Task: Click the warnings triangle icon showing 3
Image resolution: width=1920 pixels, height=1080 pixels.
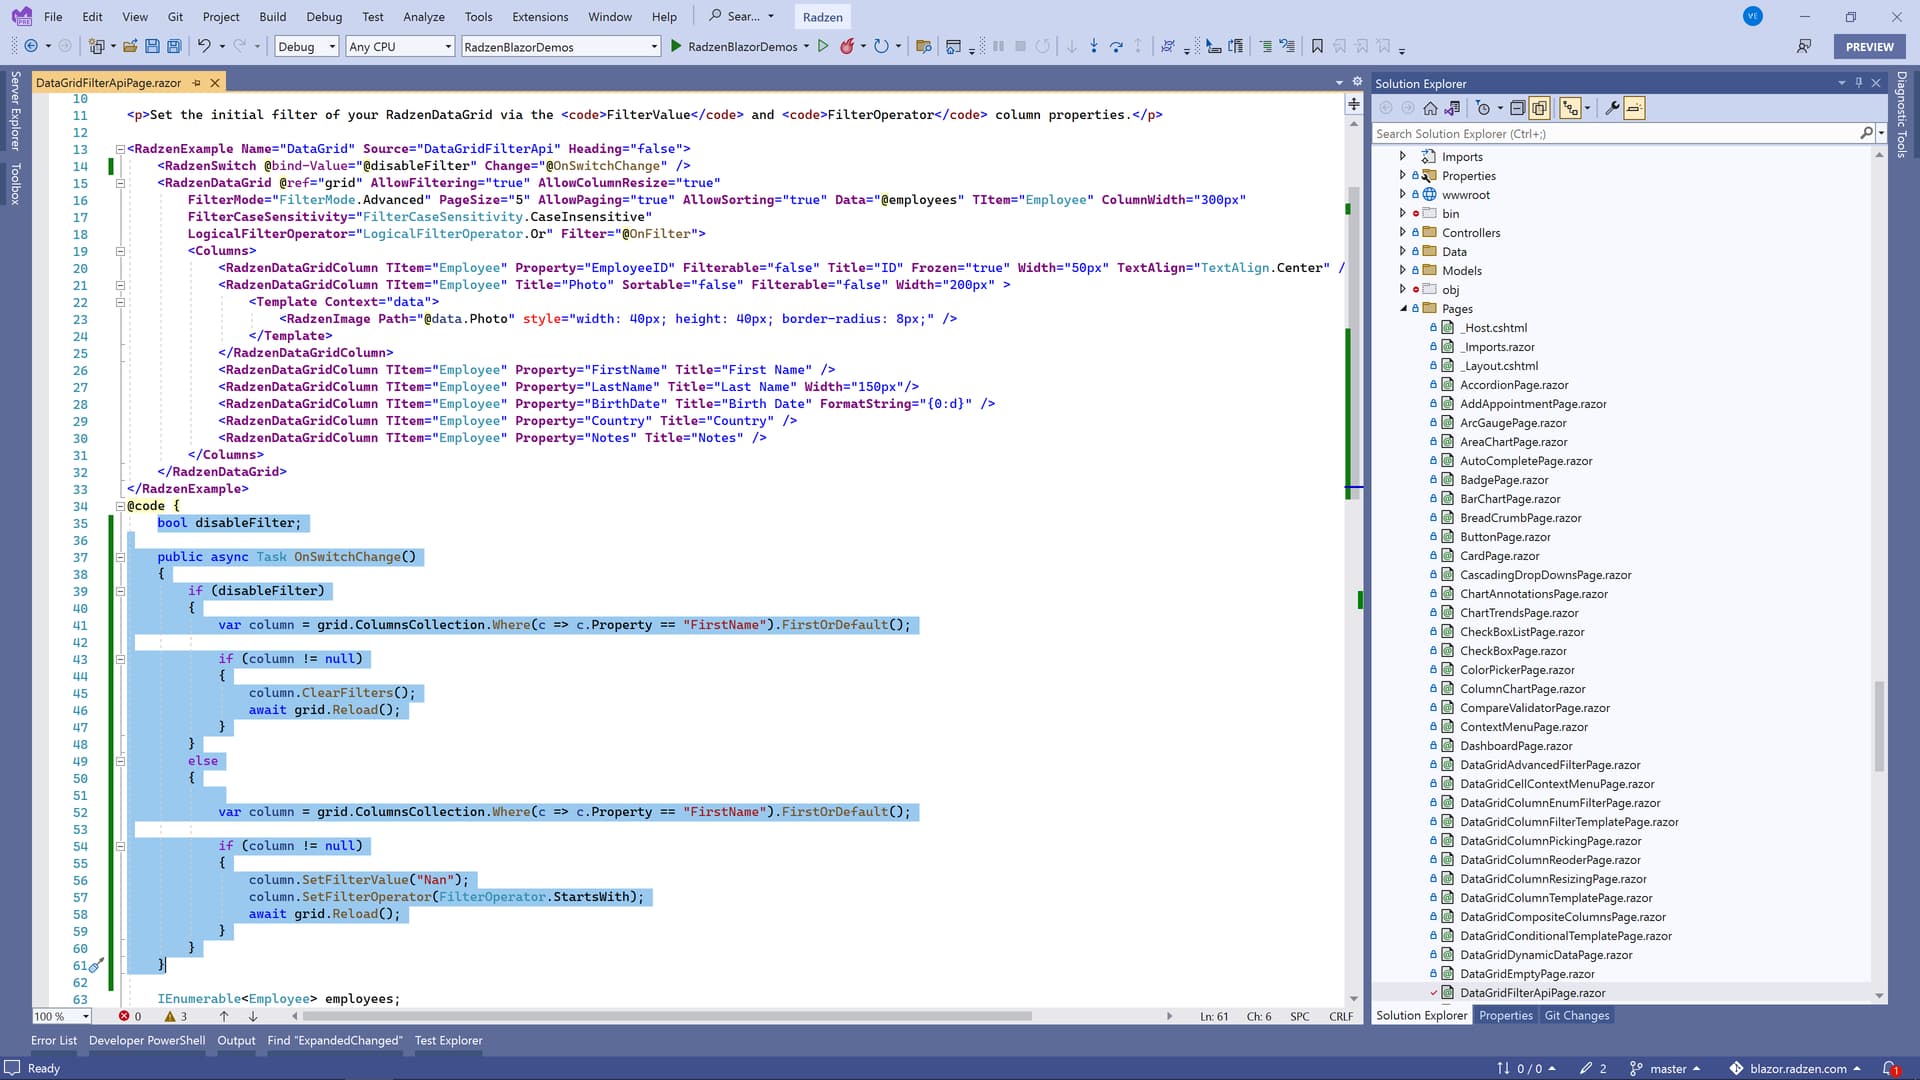Action: click(170, 1016)
